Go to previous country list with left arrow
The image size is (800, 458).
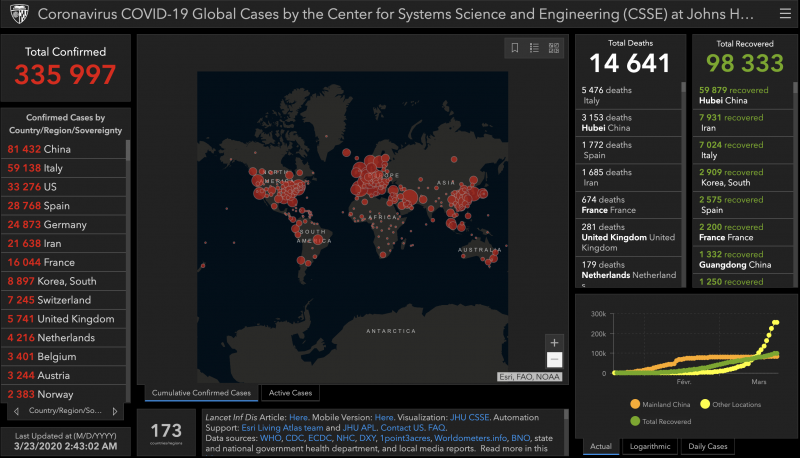point(16,411)
